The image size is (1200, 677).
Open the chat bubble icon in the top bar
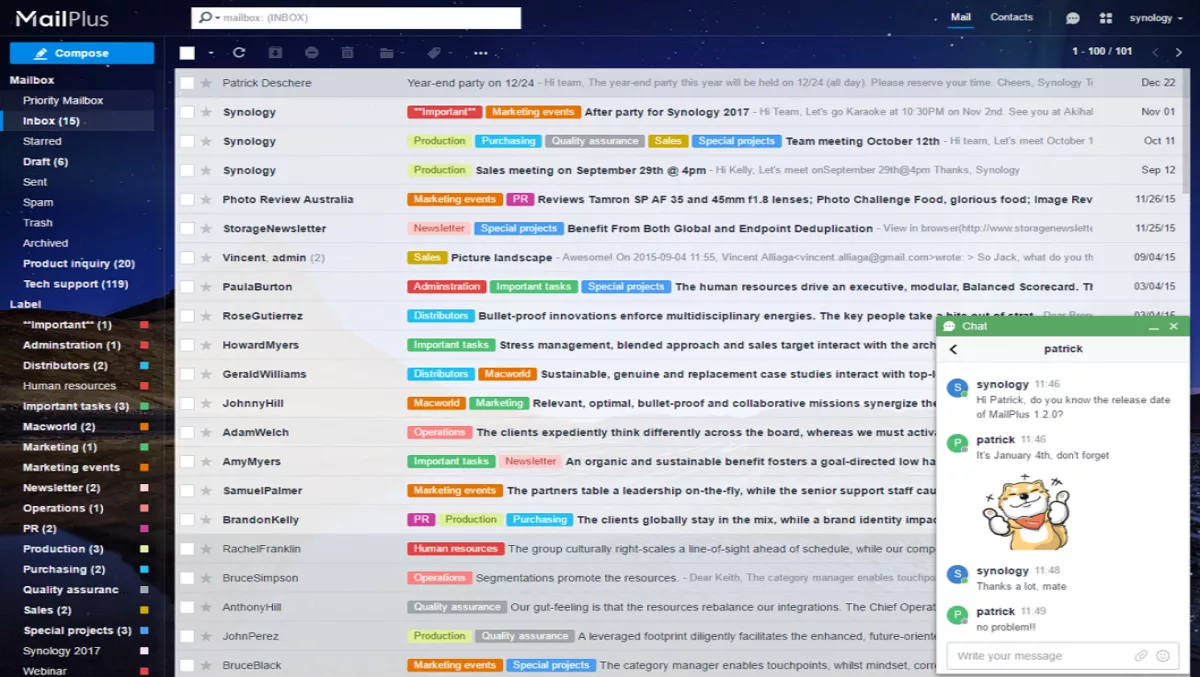(1073, 18)
